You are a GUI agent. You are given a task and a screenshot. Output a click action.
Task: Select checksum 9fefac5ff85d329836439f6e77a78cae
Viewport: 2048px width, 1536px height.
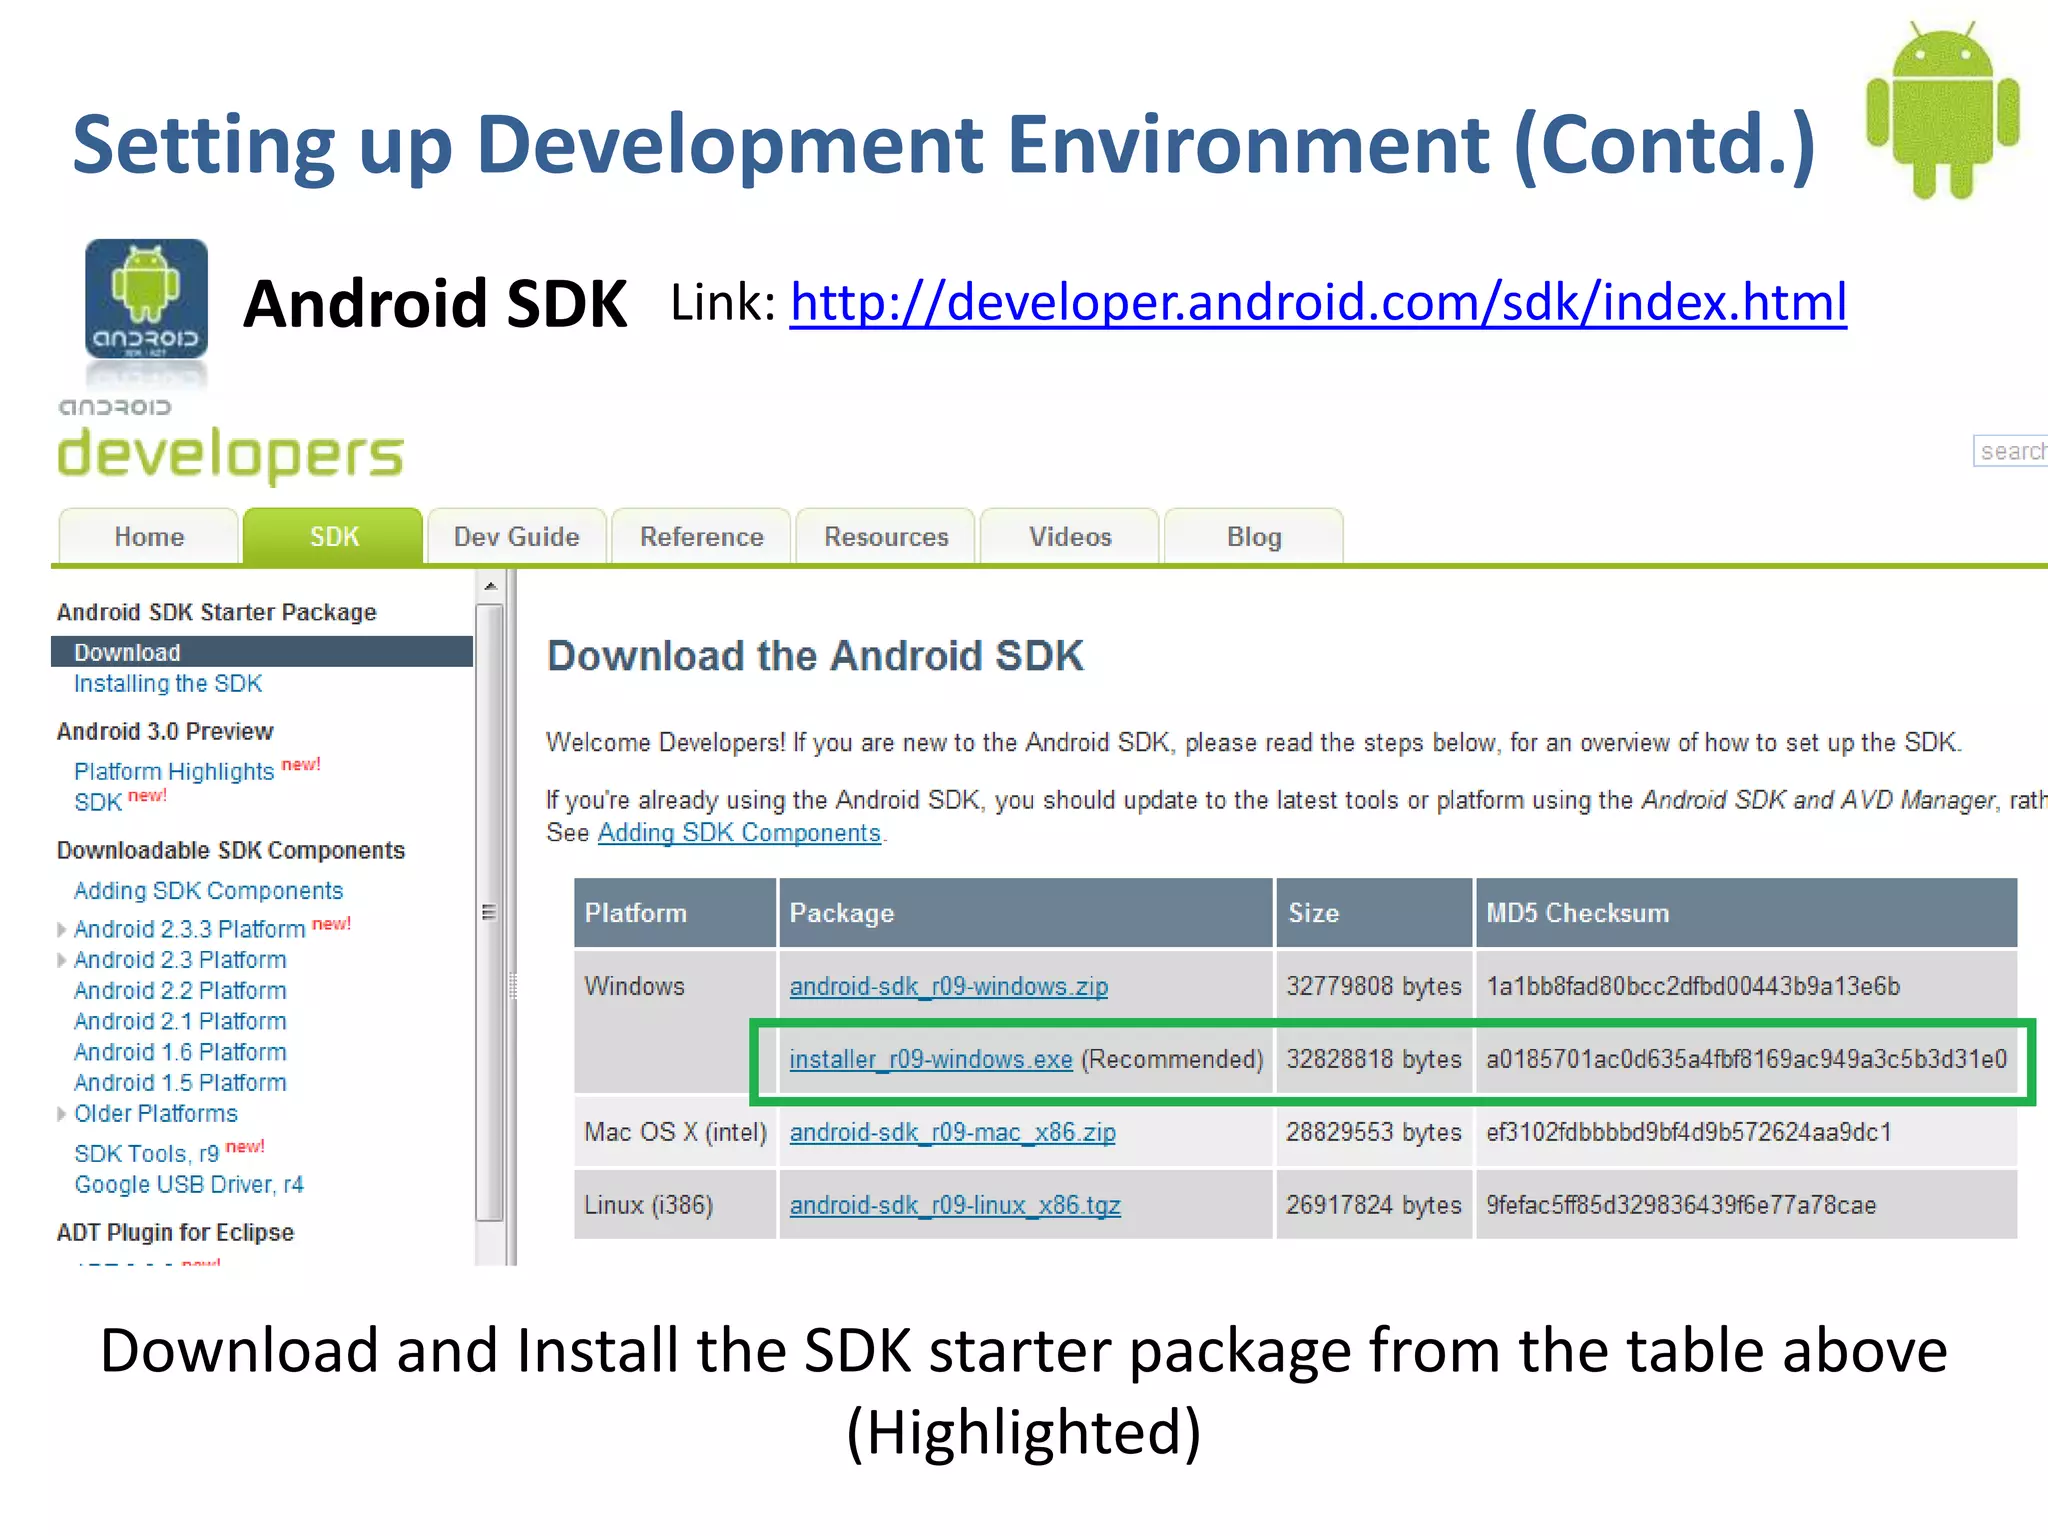pyautogui.click(x=1681, y=1206)
